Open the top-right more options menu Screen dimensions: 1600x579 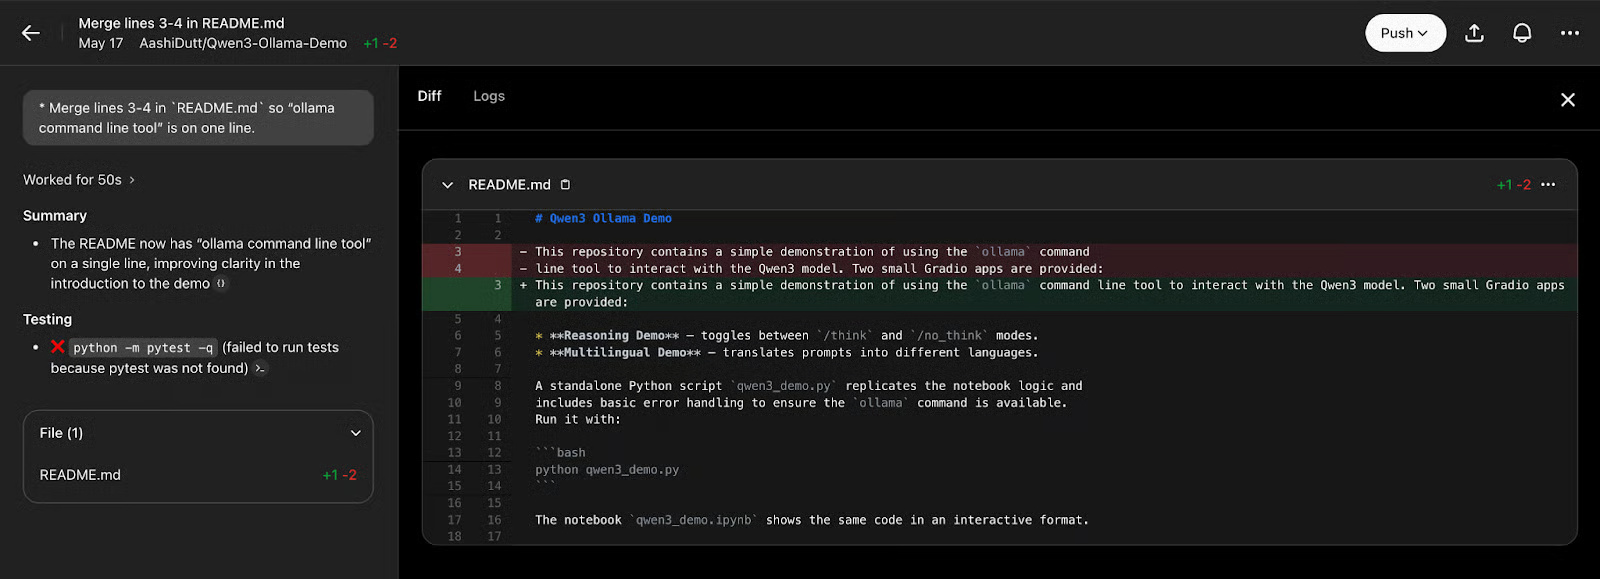[x=1569, y=33]
